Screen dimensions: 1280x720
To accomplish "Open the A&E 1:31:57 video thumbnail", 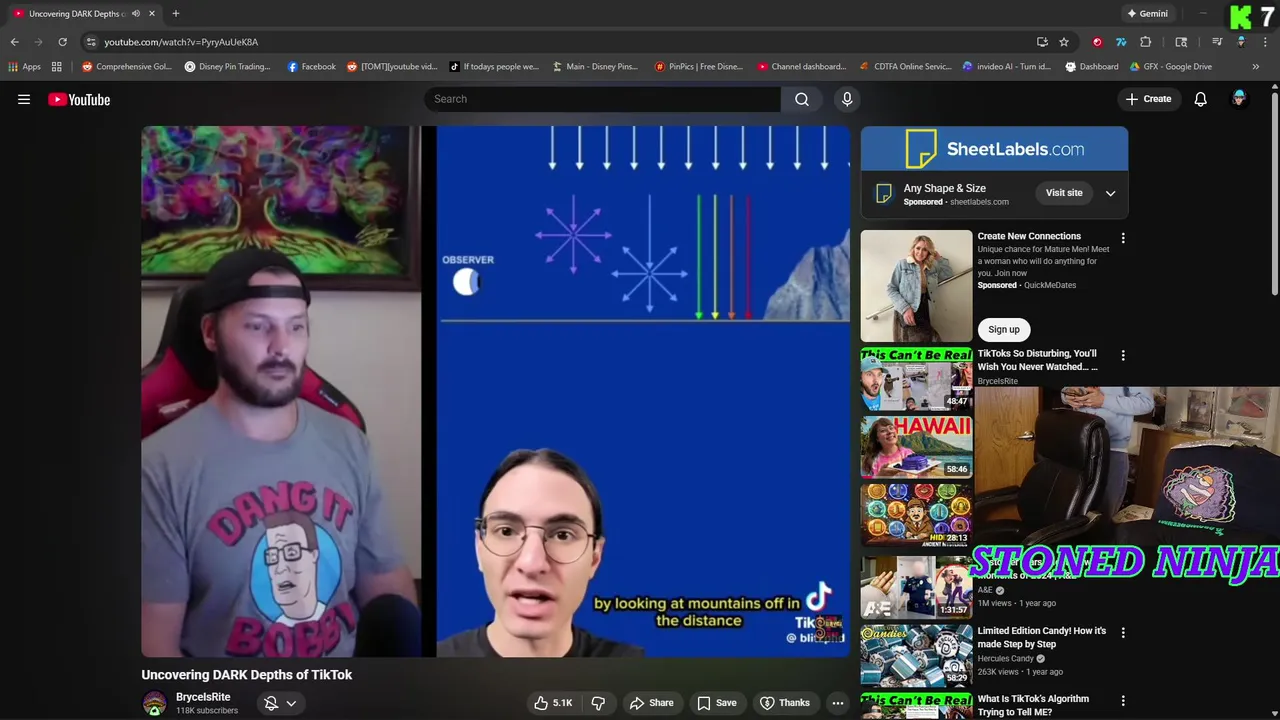I will point(916,586).
